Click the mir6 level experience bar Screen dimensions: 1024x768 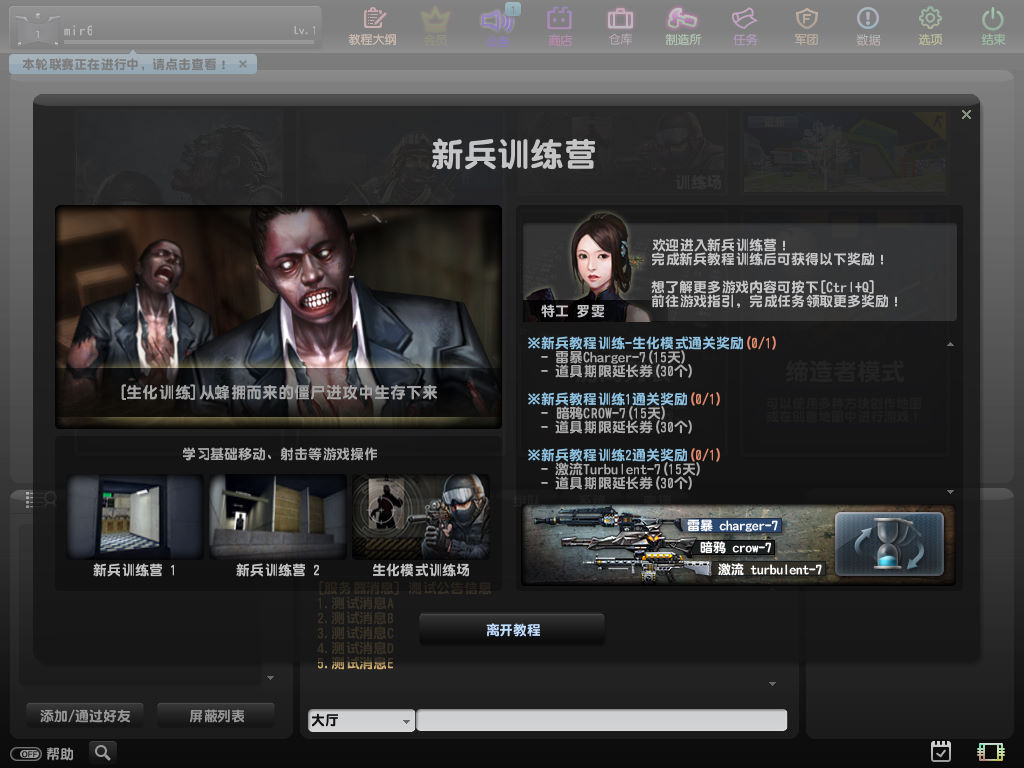189,42
